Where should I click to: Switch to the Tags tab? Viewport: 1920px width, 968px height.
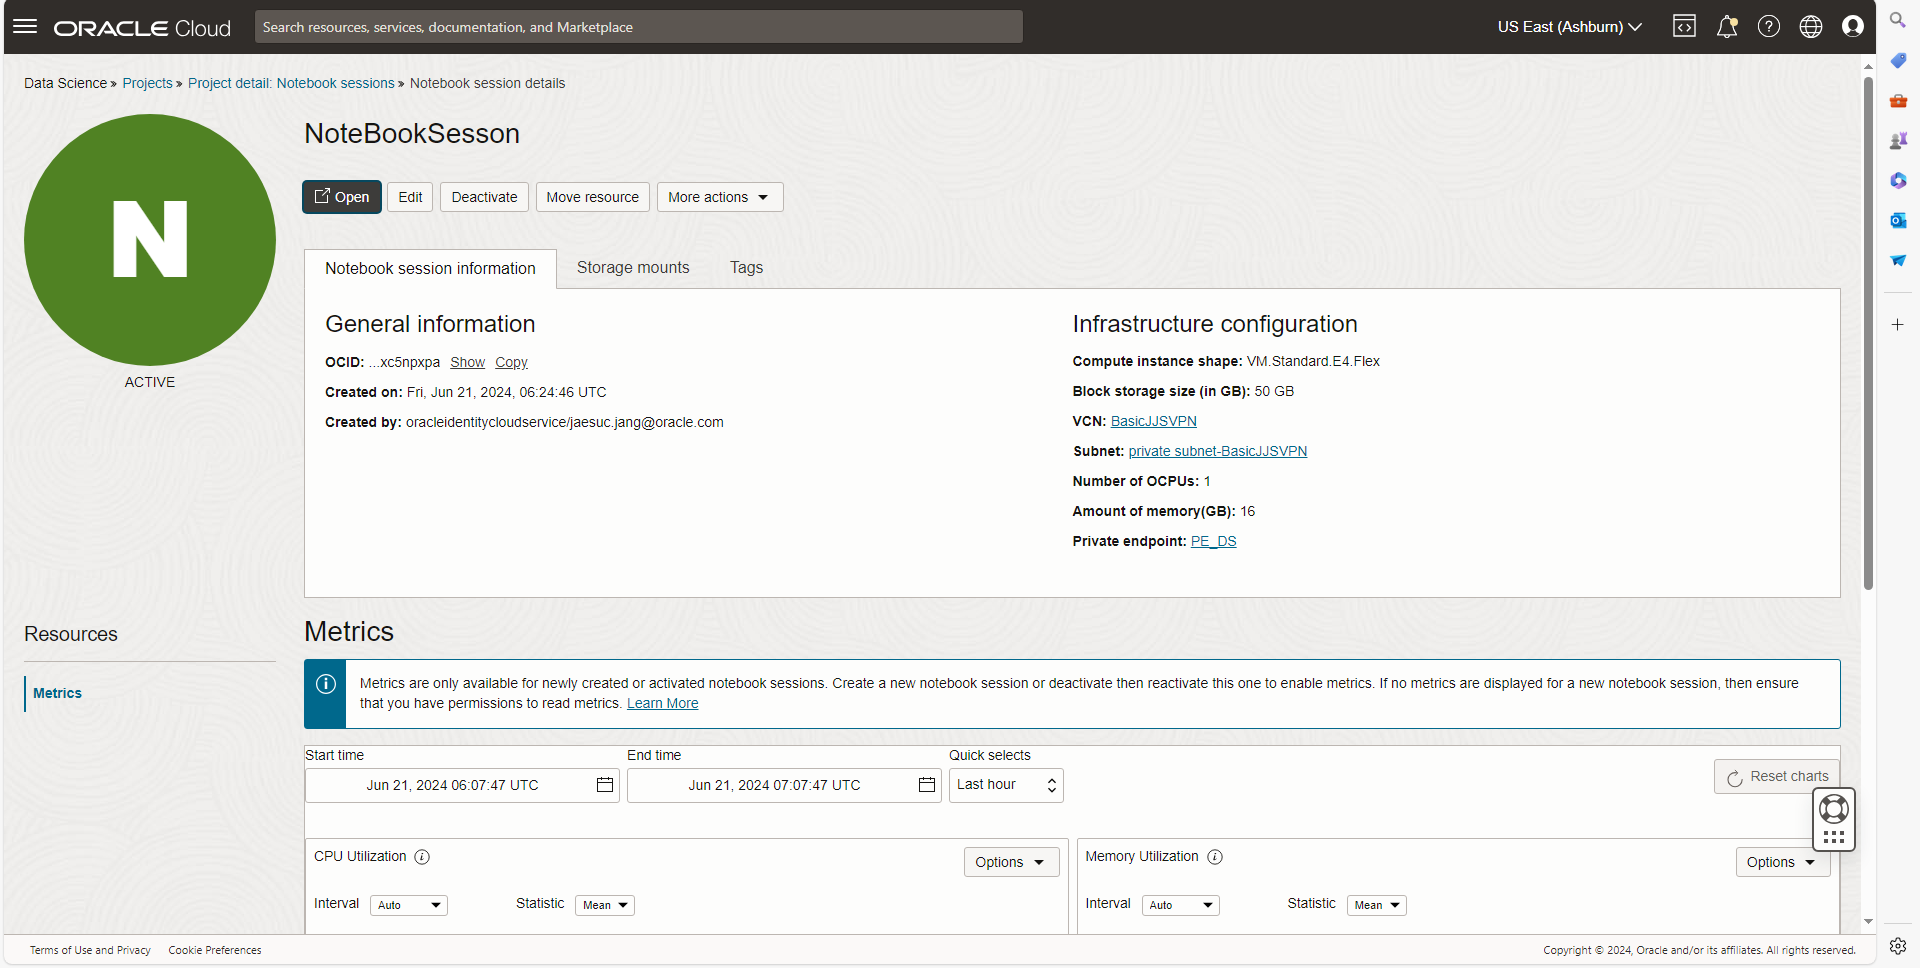click(746, 268)
